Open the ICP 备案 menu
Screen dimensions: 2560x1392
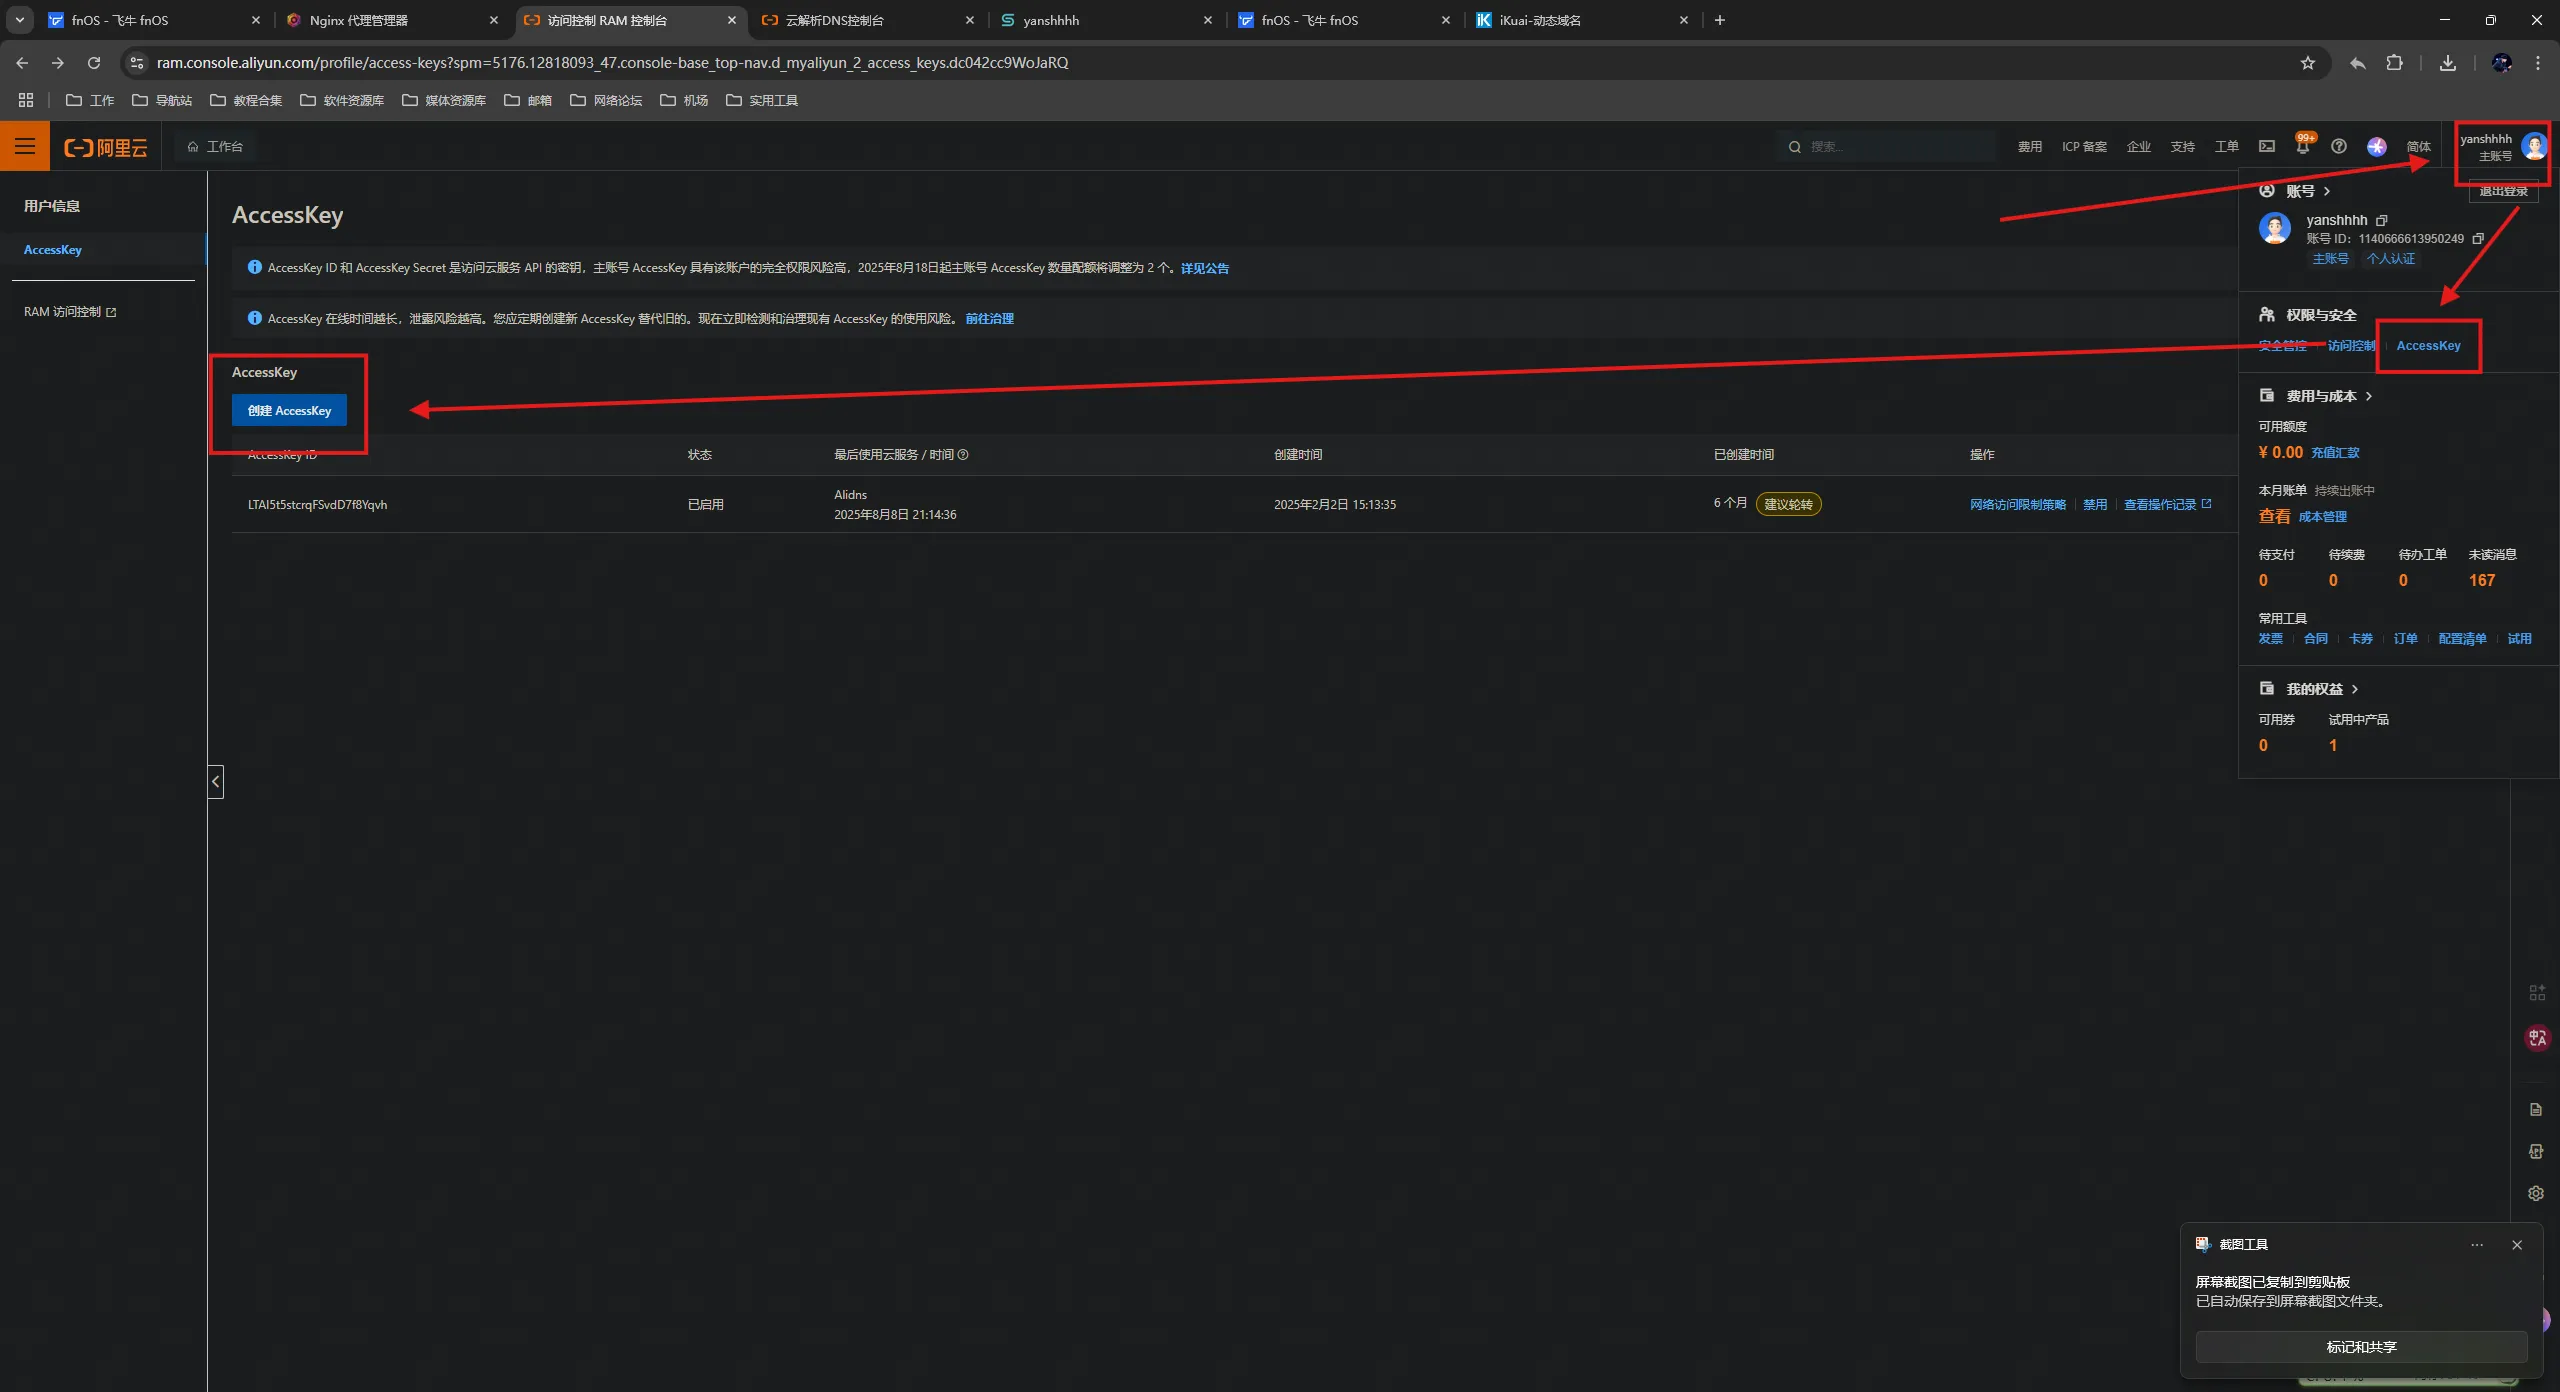pyautogui.click(x=2084, y=147)
